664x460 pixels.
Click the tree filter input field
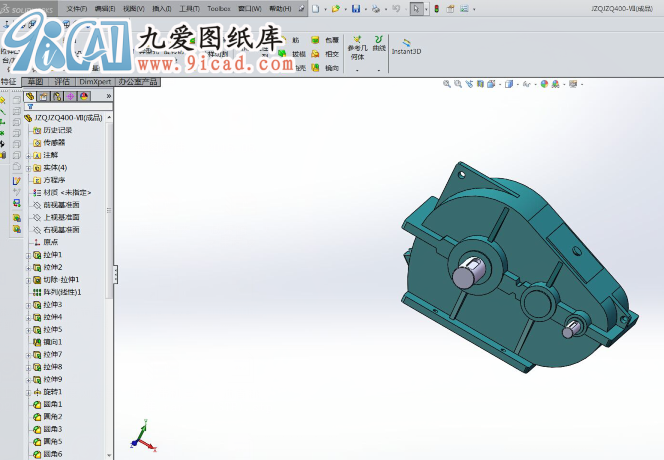[69, 106]
